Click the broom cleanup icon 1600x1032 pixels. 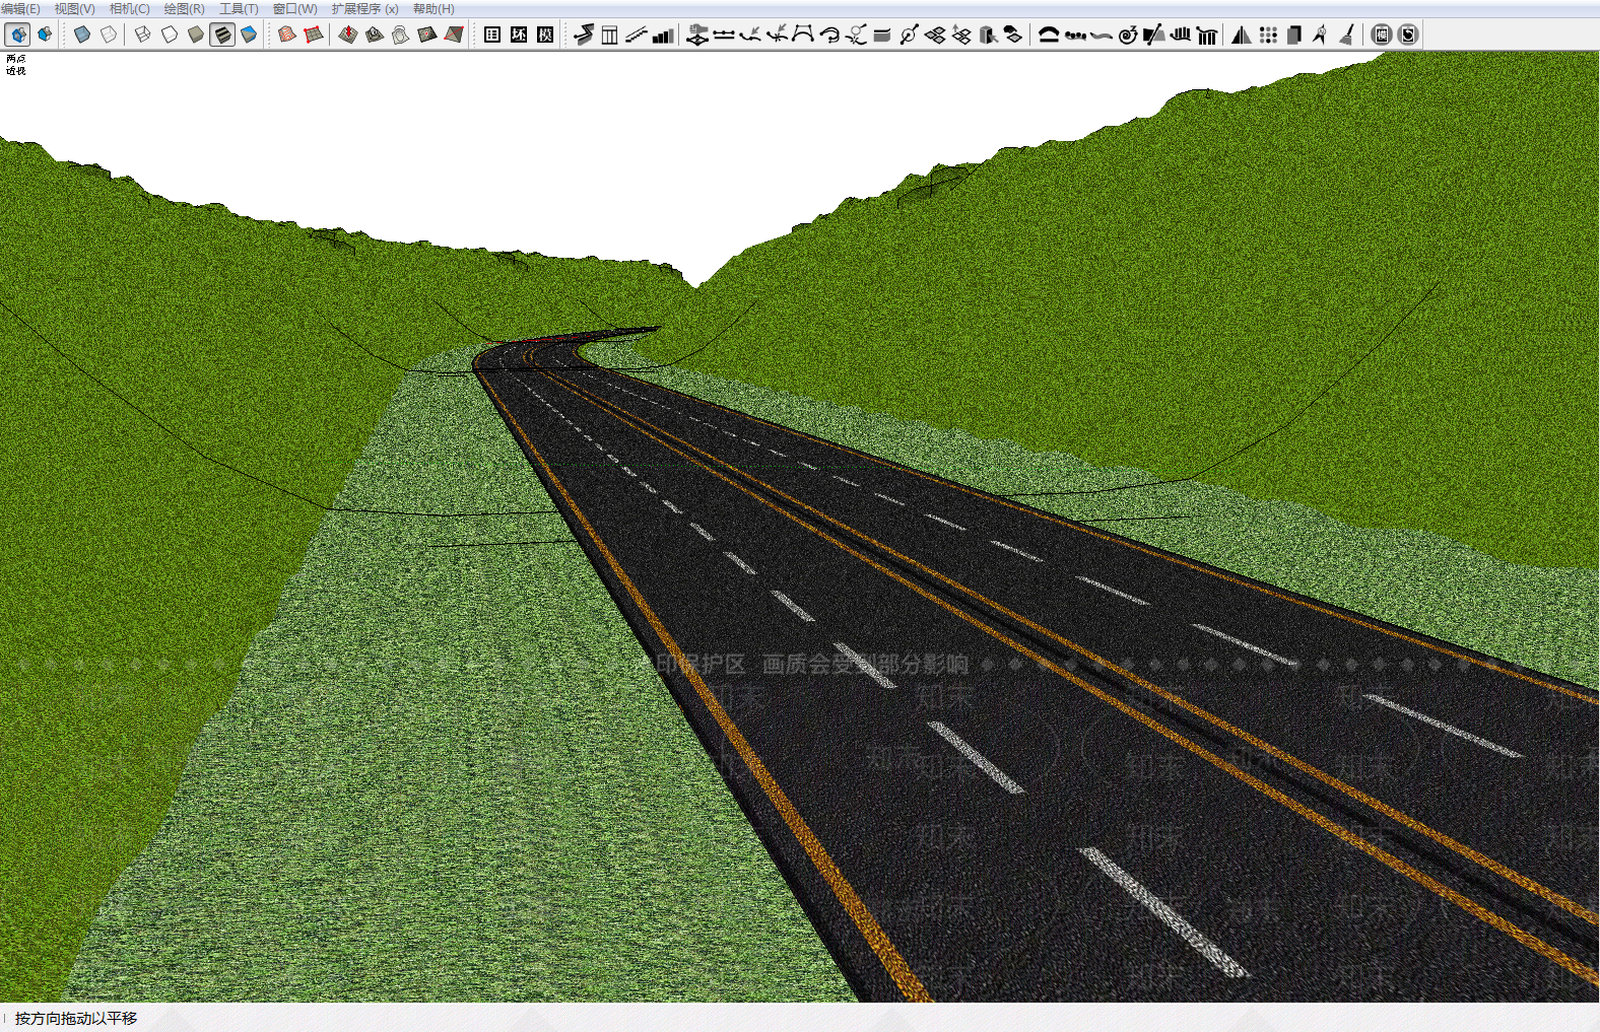tap(1347, 35)
